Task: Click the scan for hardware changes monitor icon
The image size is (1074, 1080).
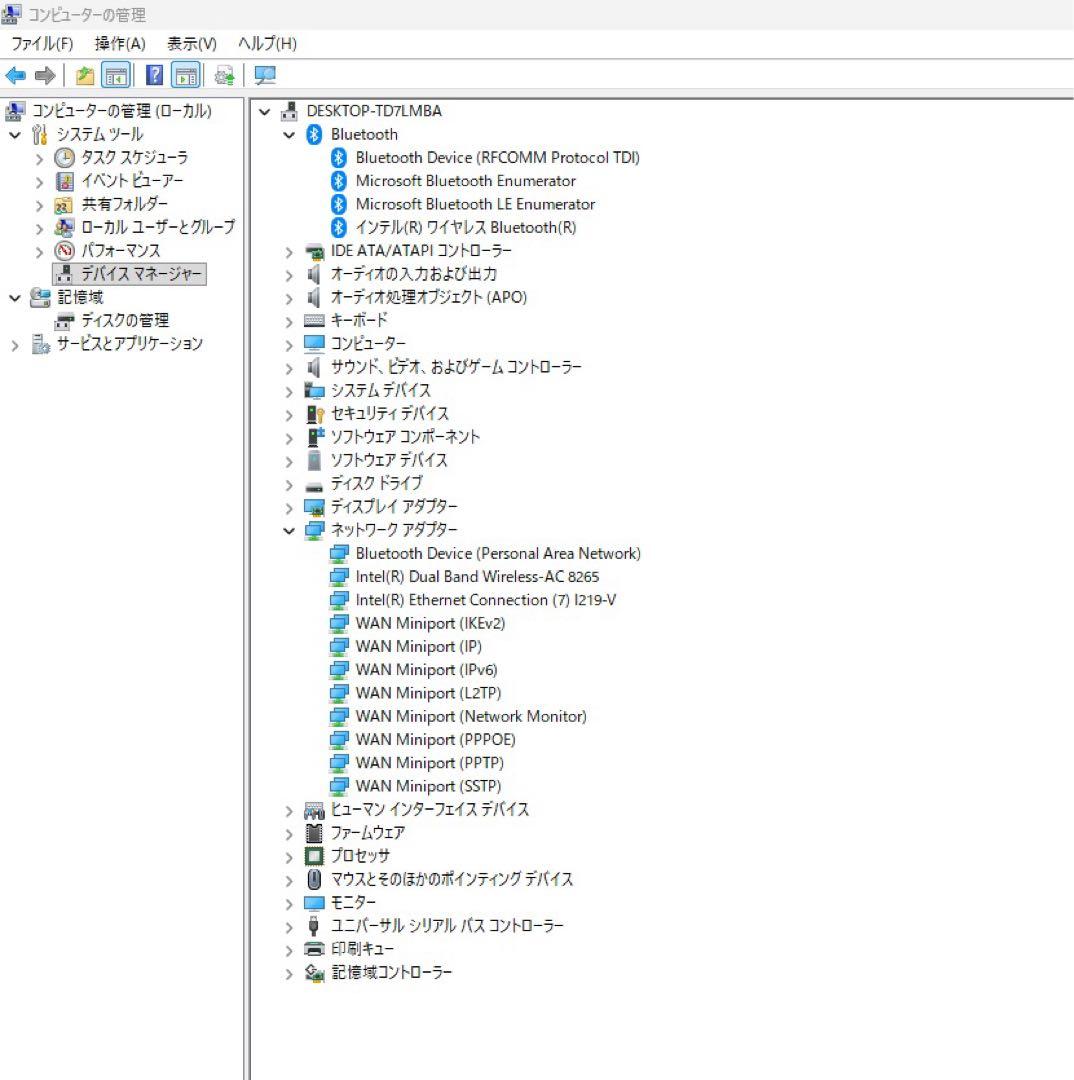Action: coord(265,75)
